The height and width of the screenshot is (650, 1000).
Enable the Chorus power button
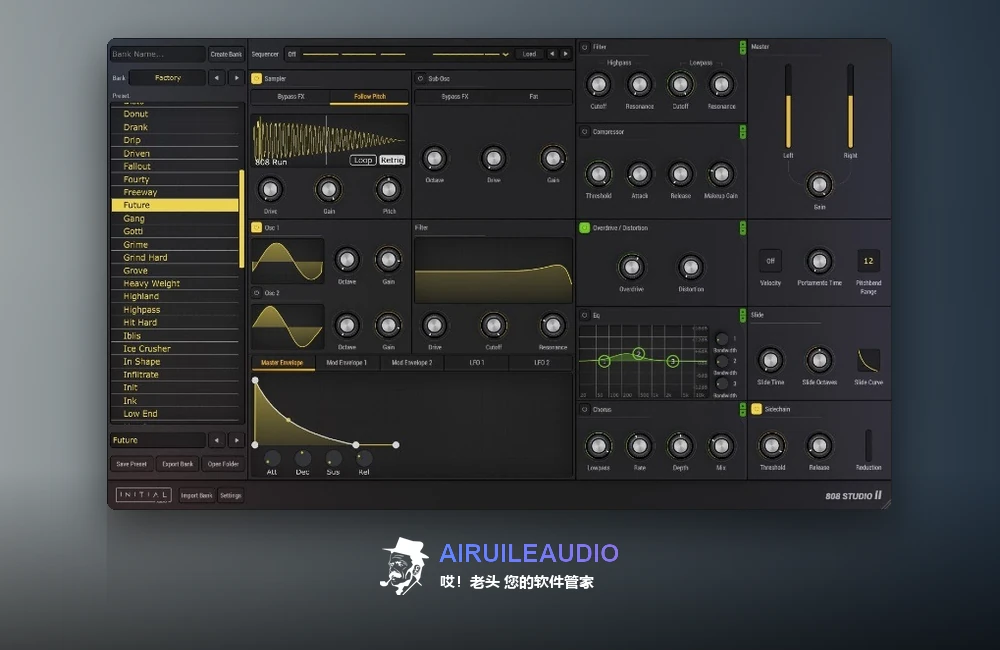coord(584,410)
